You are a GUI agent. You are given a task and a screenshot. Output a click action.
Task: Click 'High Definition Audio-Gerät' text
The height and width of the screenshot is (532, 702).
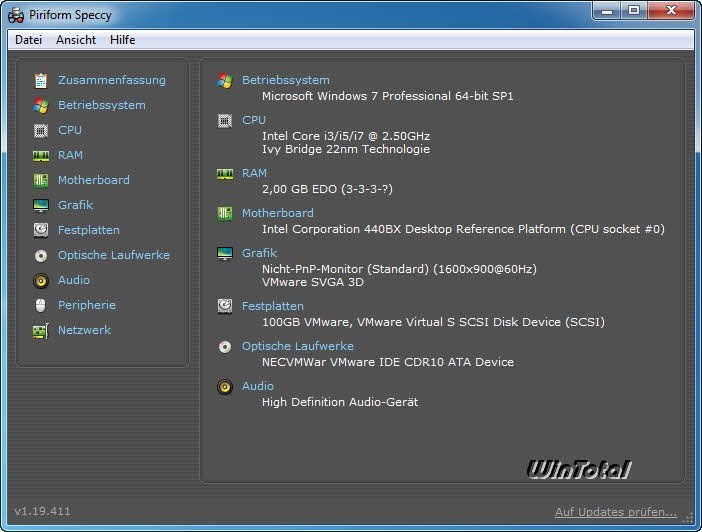(x=340, y=402)
